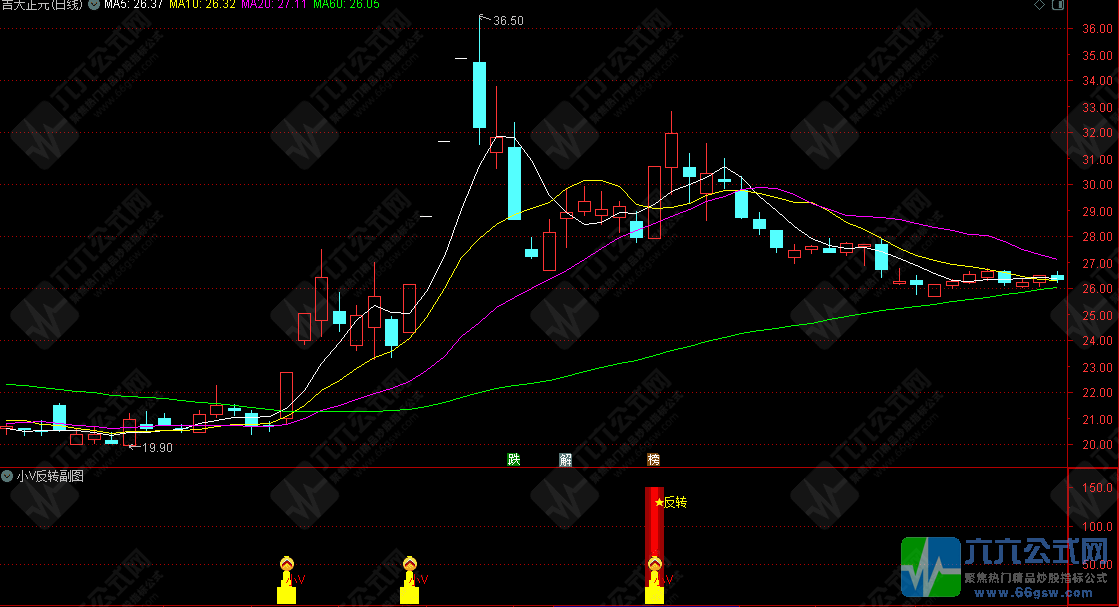The height and width of the screenshot is (607, 1119).
Task: Select the magenta MA20 label
Action: 273,6
